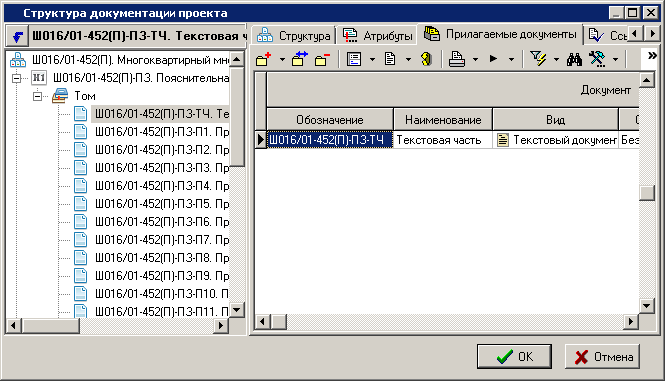Open the filter dropdown arrow
This screenshot has height=381, width=665.
[x=556, y=59]
